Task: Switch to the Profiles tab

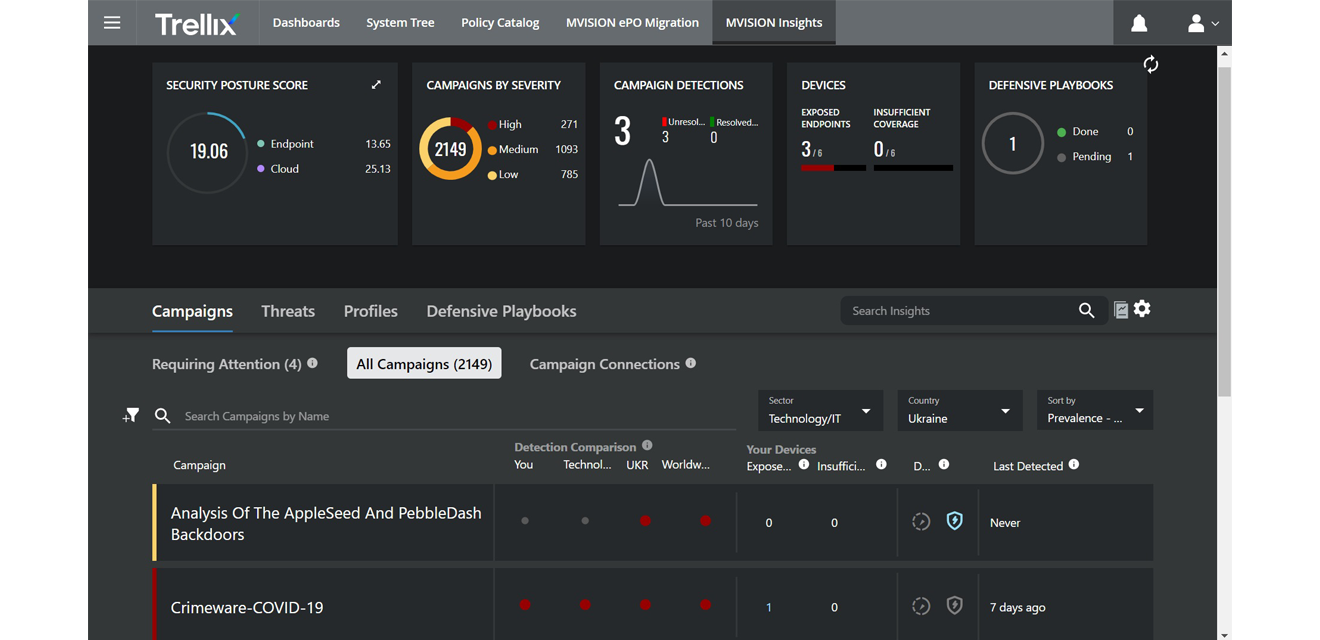Action: coord(371,311)
